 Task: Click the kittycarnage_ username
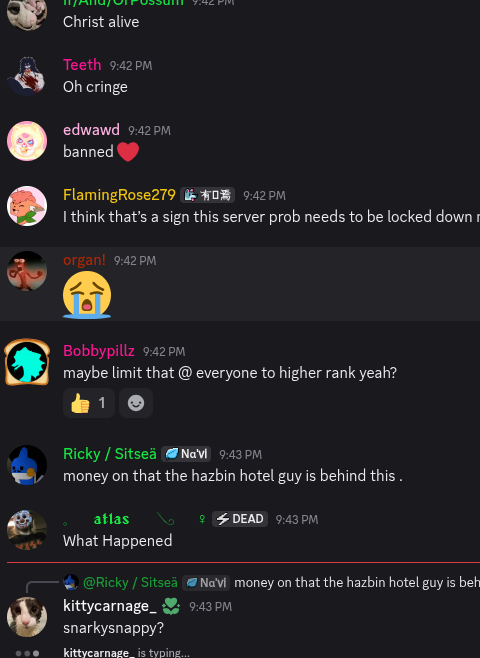tap(110, 606)
